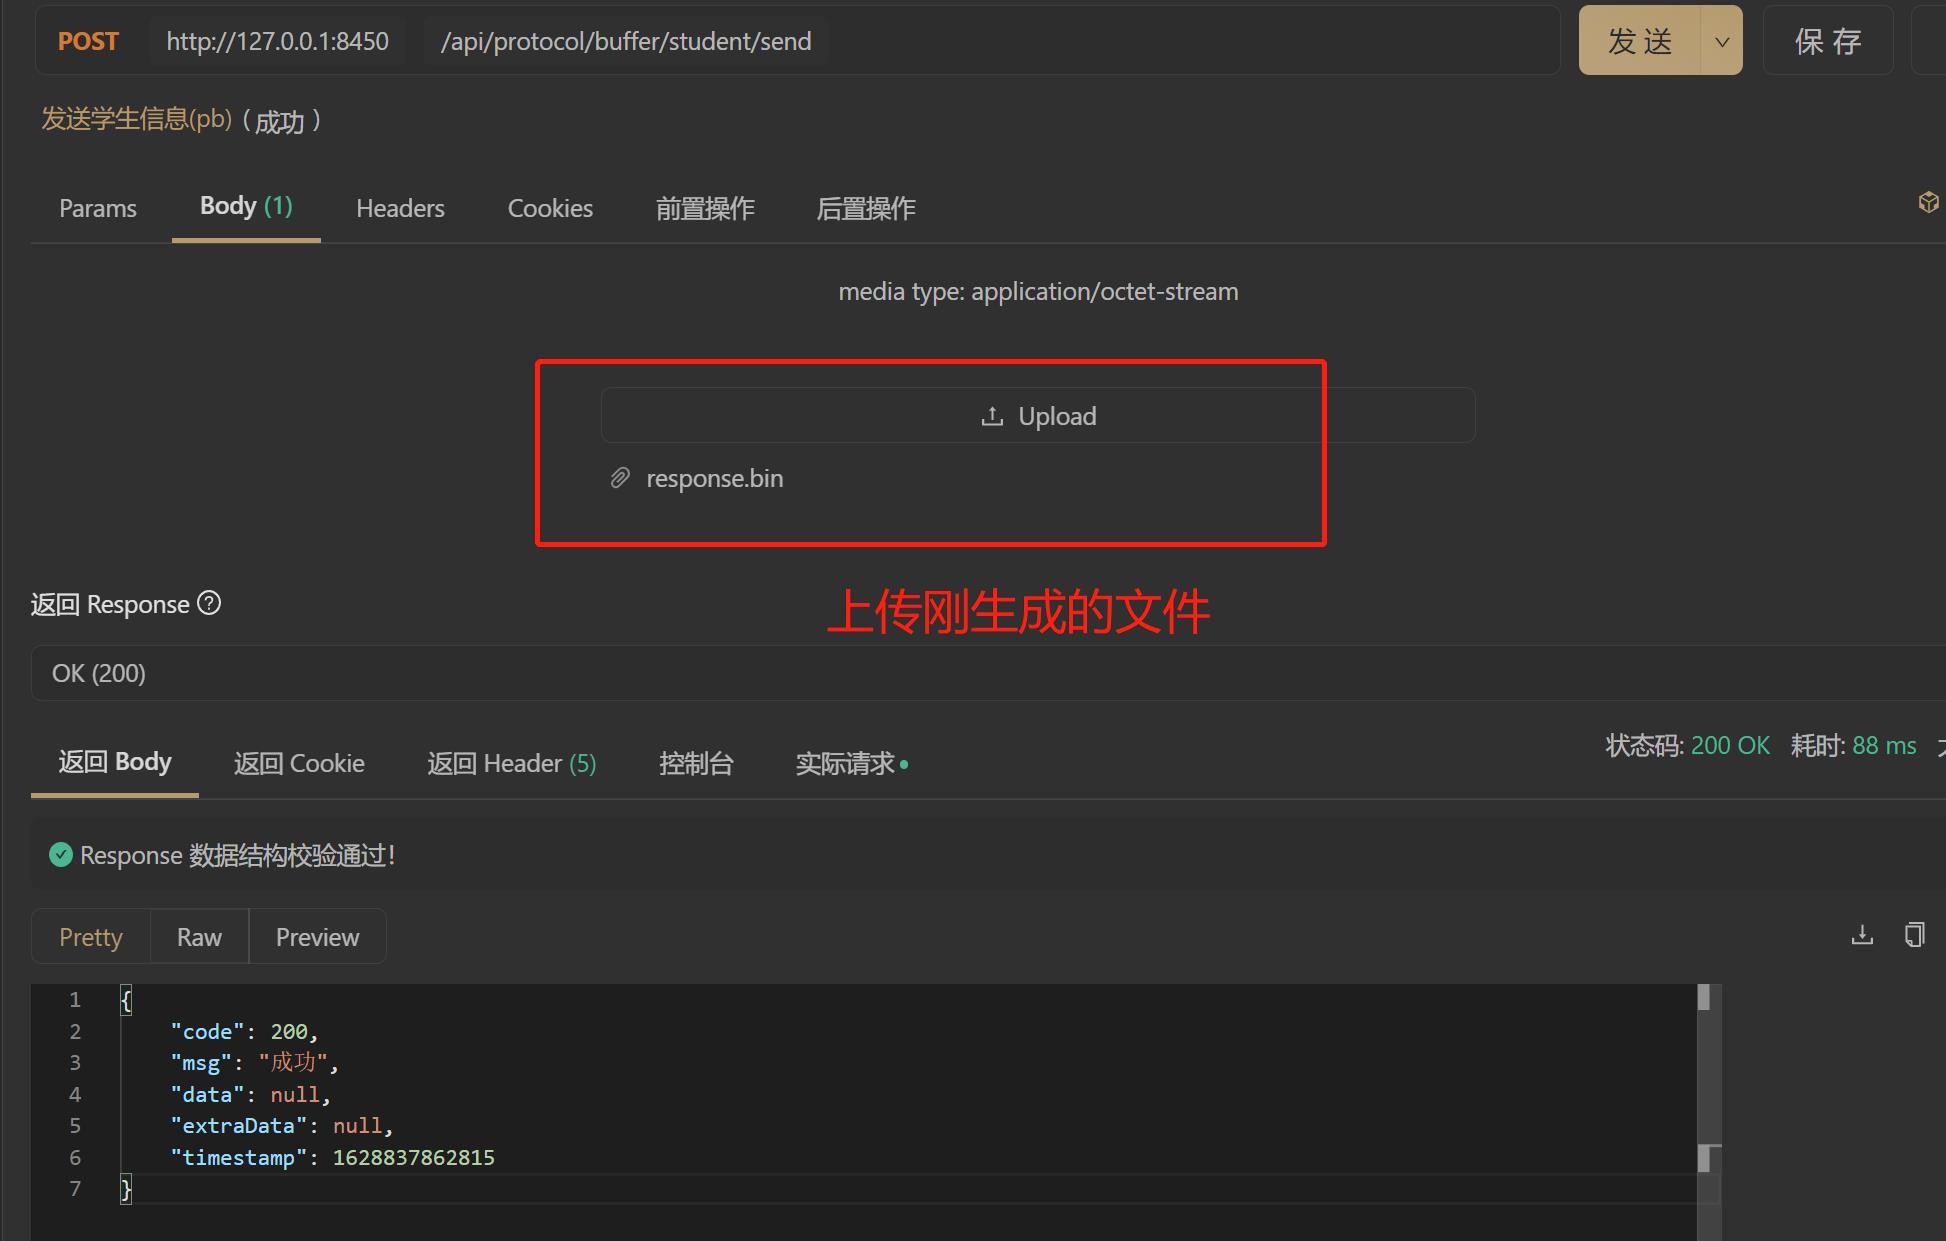The height and width of the screenshot is (1241, 1946).
Task: Click the help icon next to 返回 Response
Action: [x=209, y=603]
